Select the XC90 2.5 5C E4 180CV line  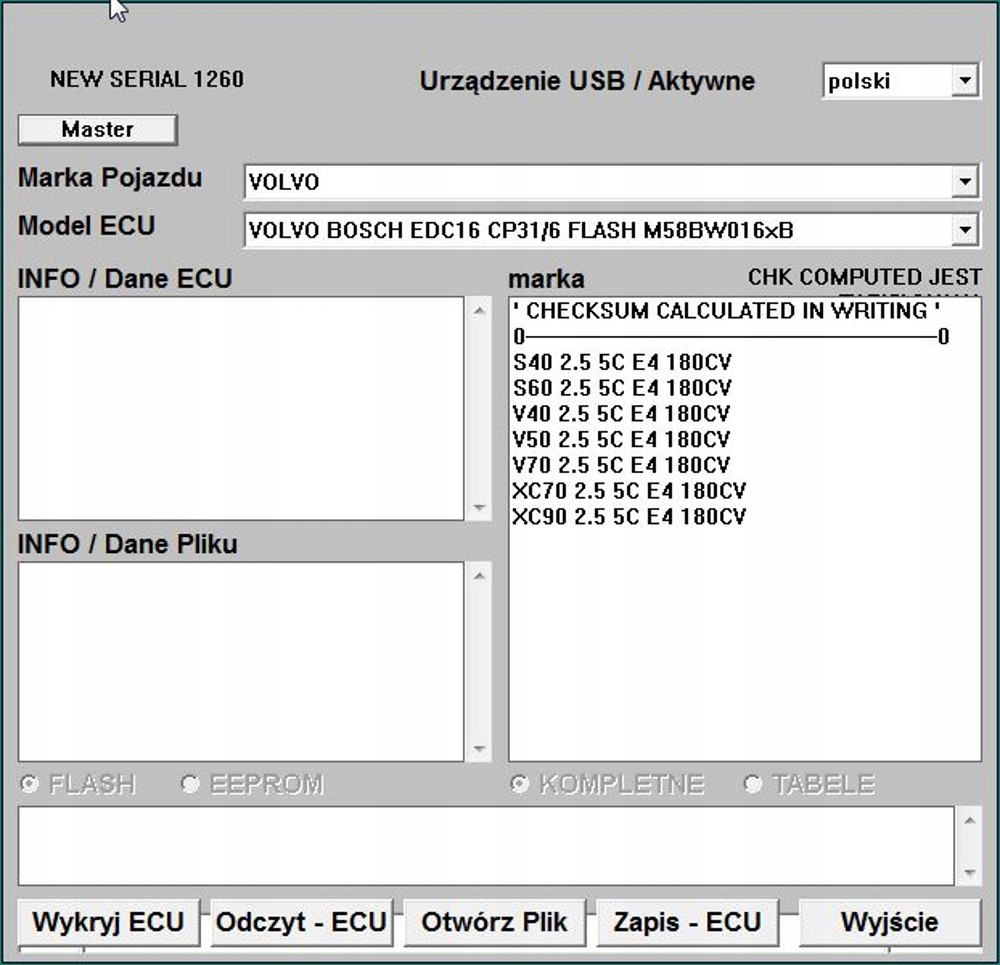[629, 516]
